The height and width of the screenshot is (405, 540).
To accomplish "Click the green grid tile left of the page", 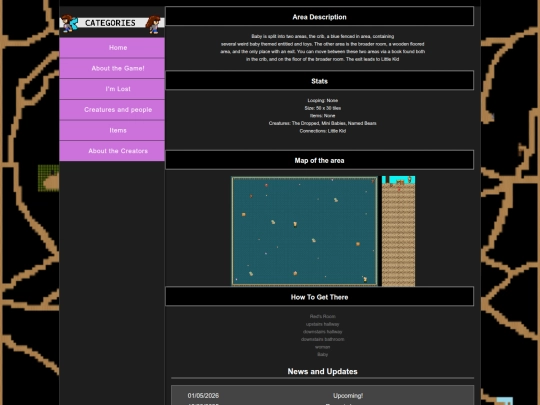I will pos(49,178).
